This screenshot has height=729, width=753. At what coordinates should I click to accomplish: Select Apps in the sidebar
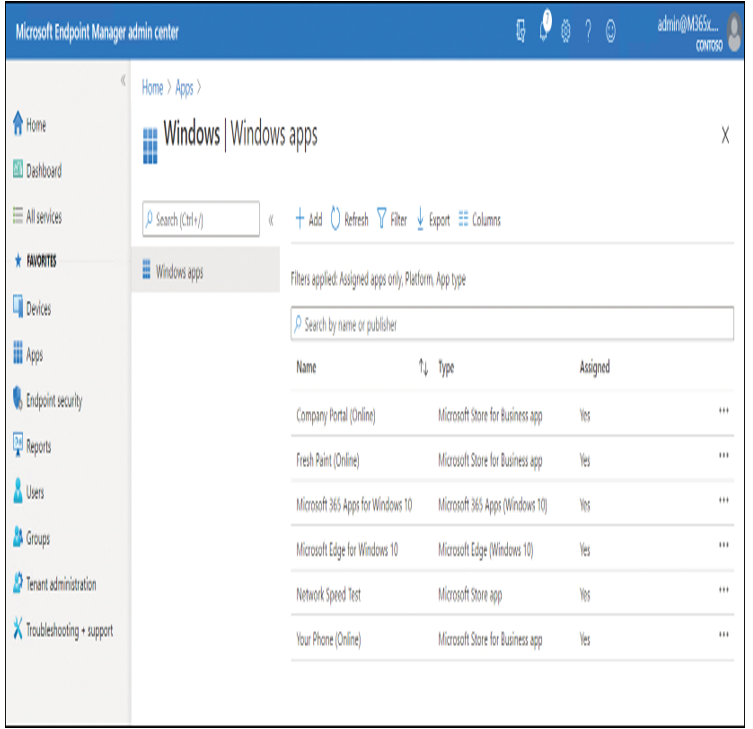click(28, 354)
